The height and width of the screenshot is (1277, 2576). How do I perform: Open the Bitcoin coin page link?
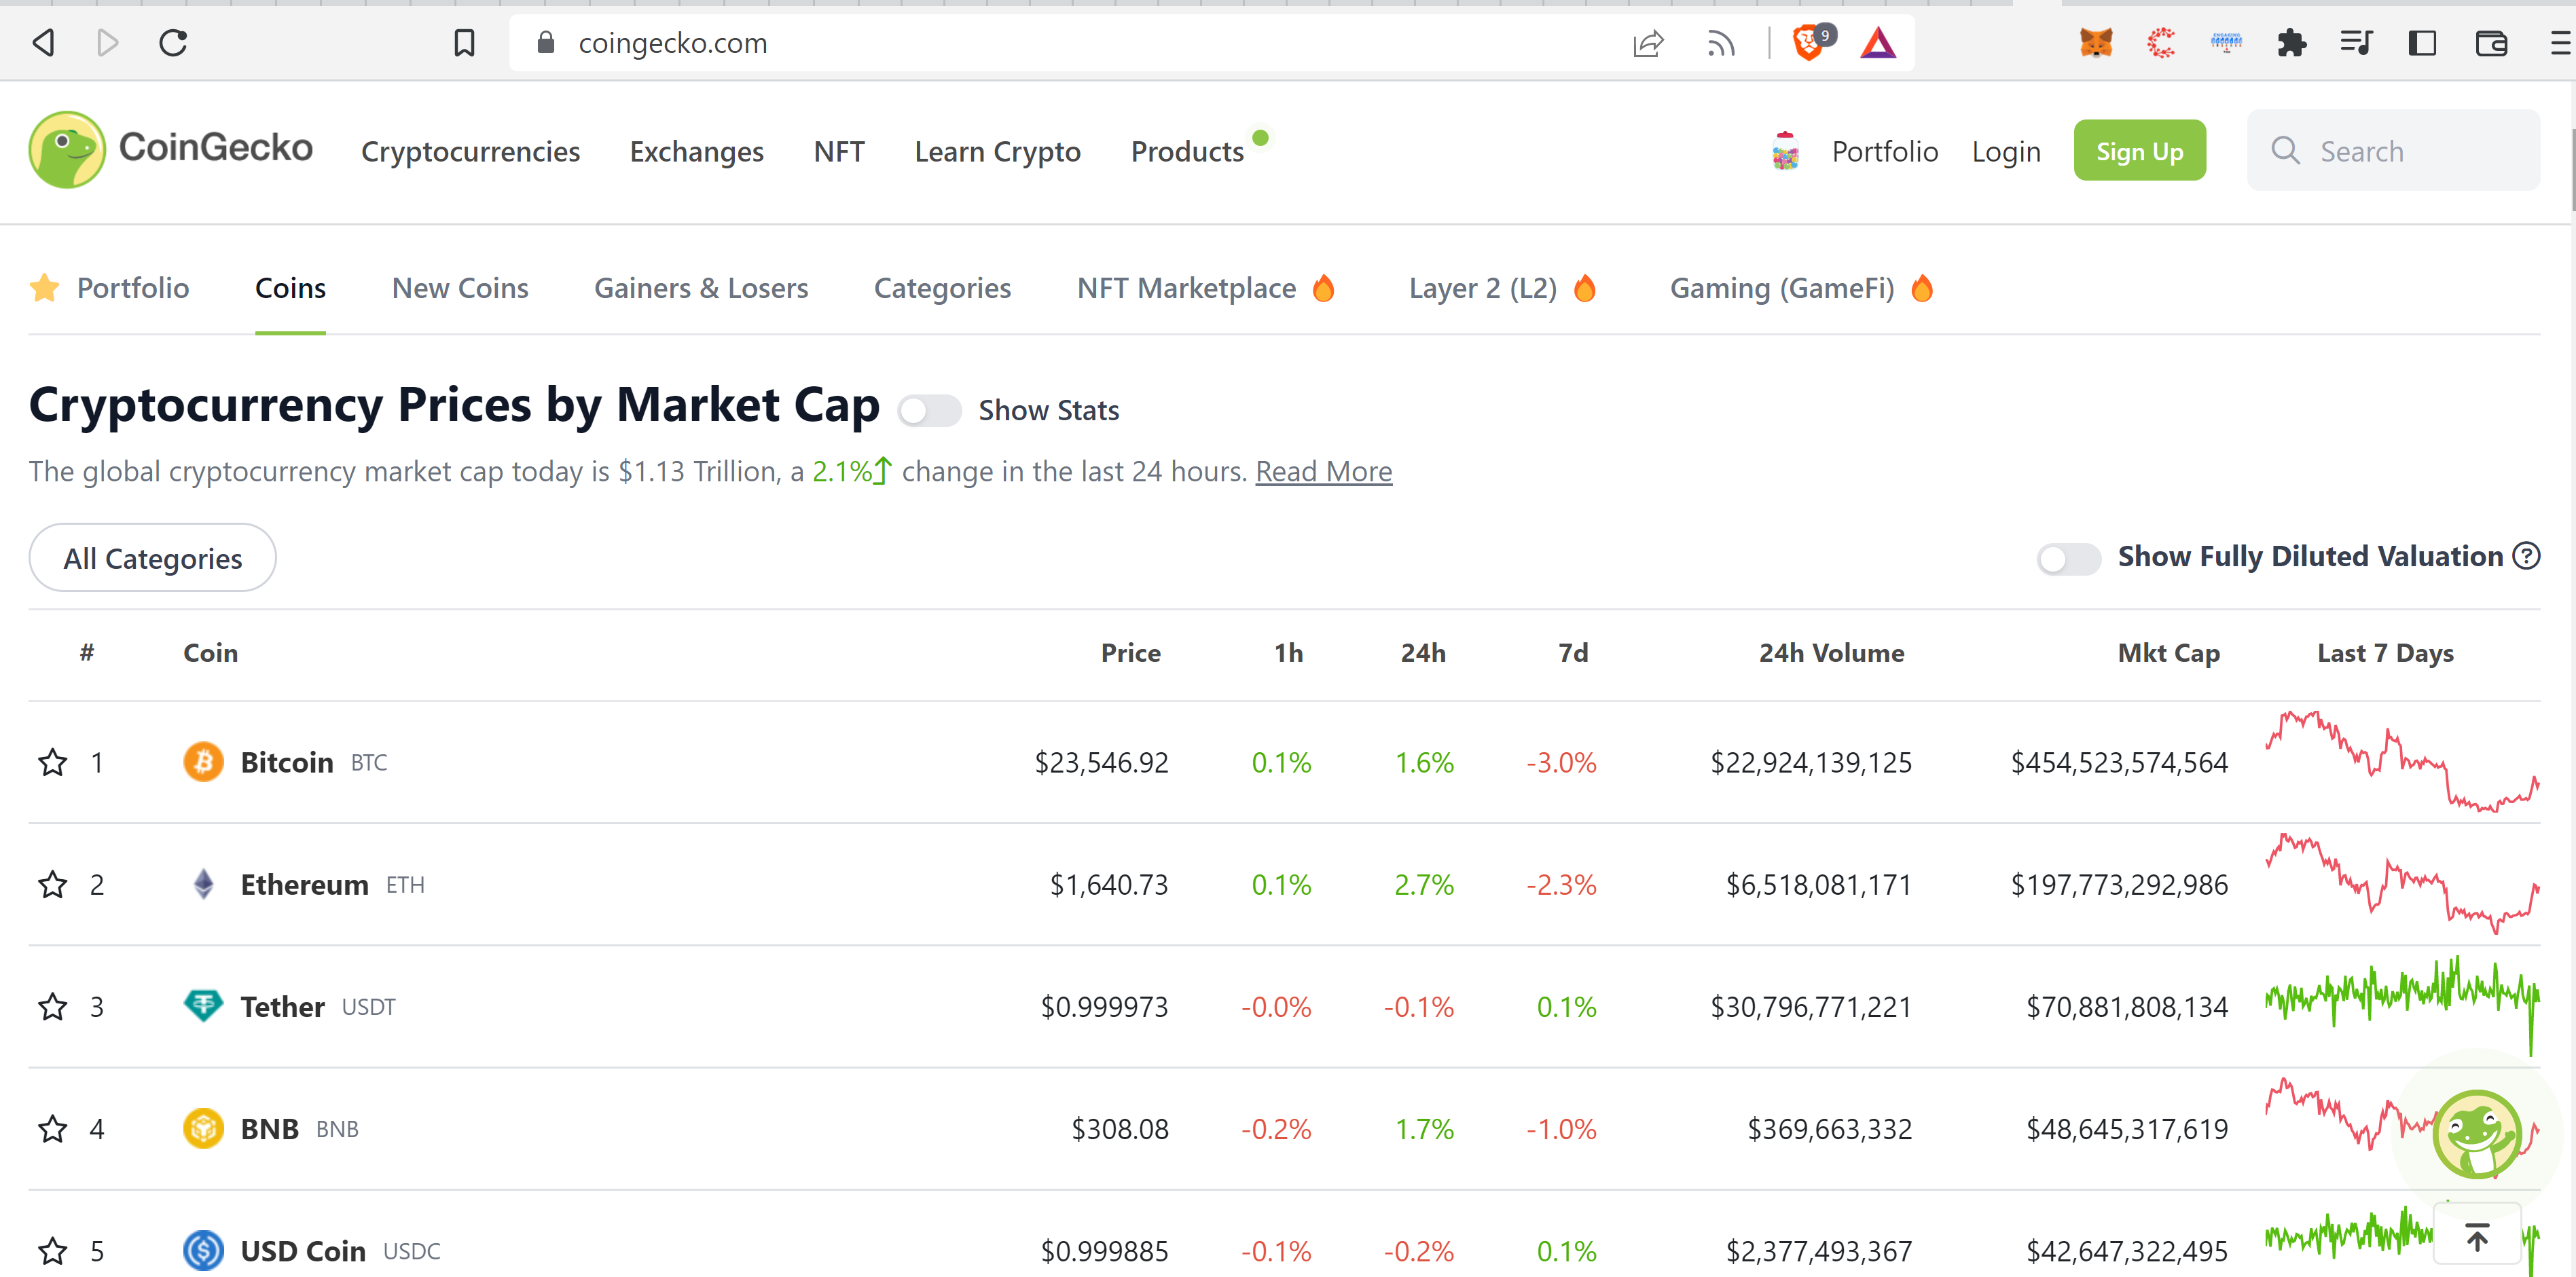286,762
